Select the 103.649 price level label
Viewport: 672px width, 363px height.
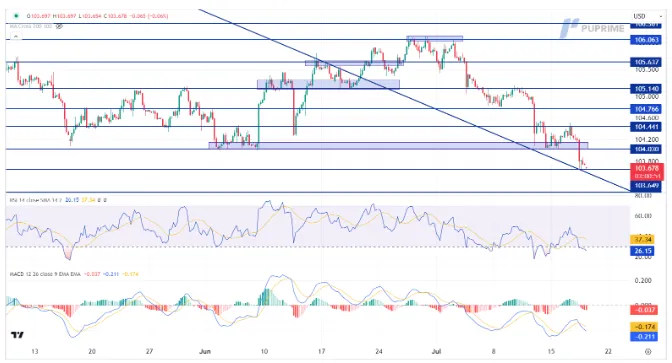(646, 186)
